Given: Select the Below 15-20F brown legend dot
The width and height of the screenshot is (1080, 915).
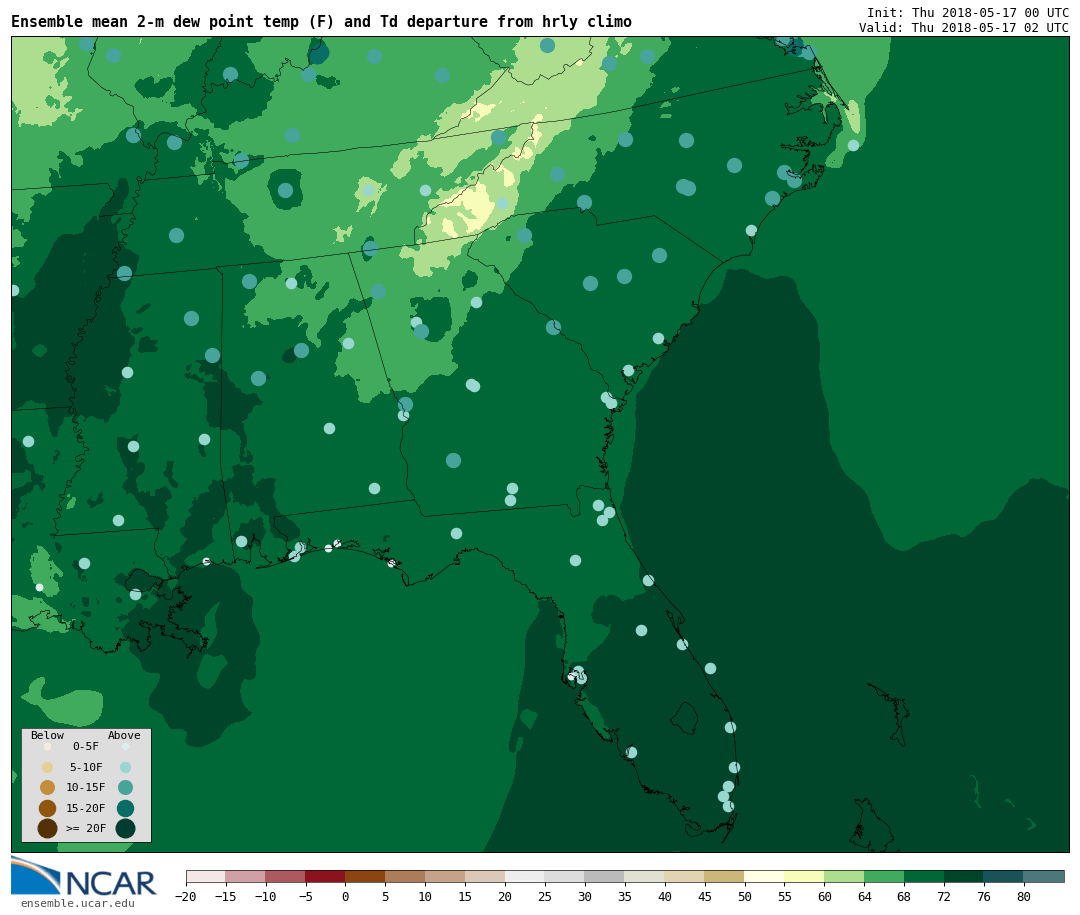Looking at the screenshot, I should tap(48, 808).
